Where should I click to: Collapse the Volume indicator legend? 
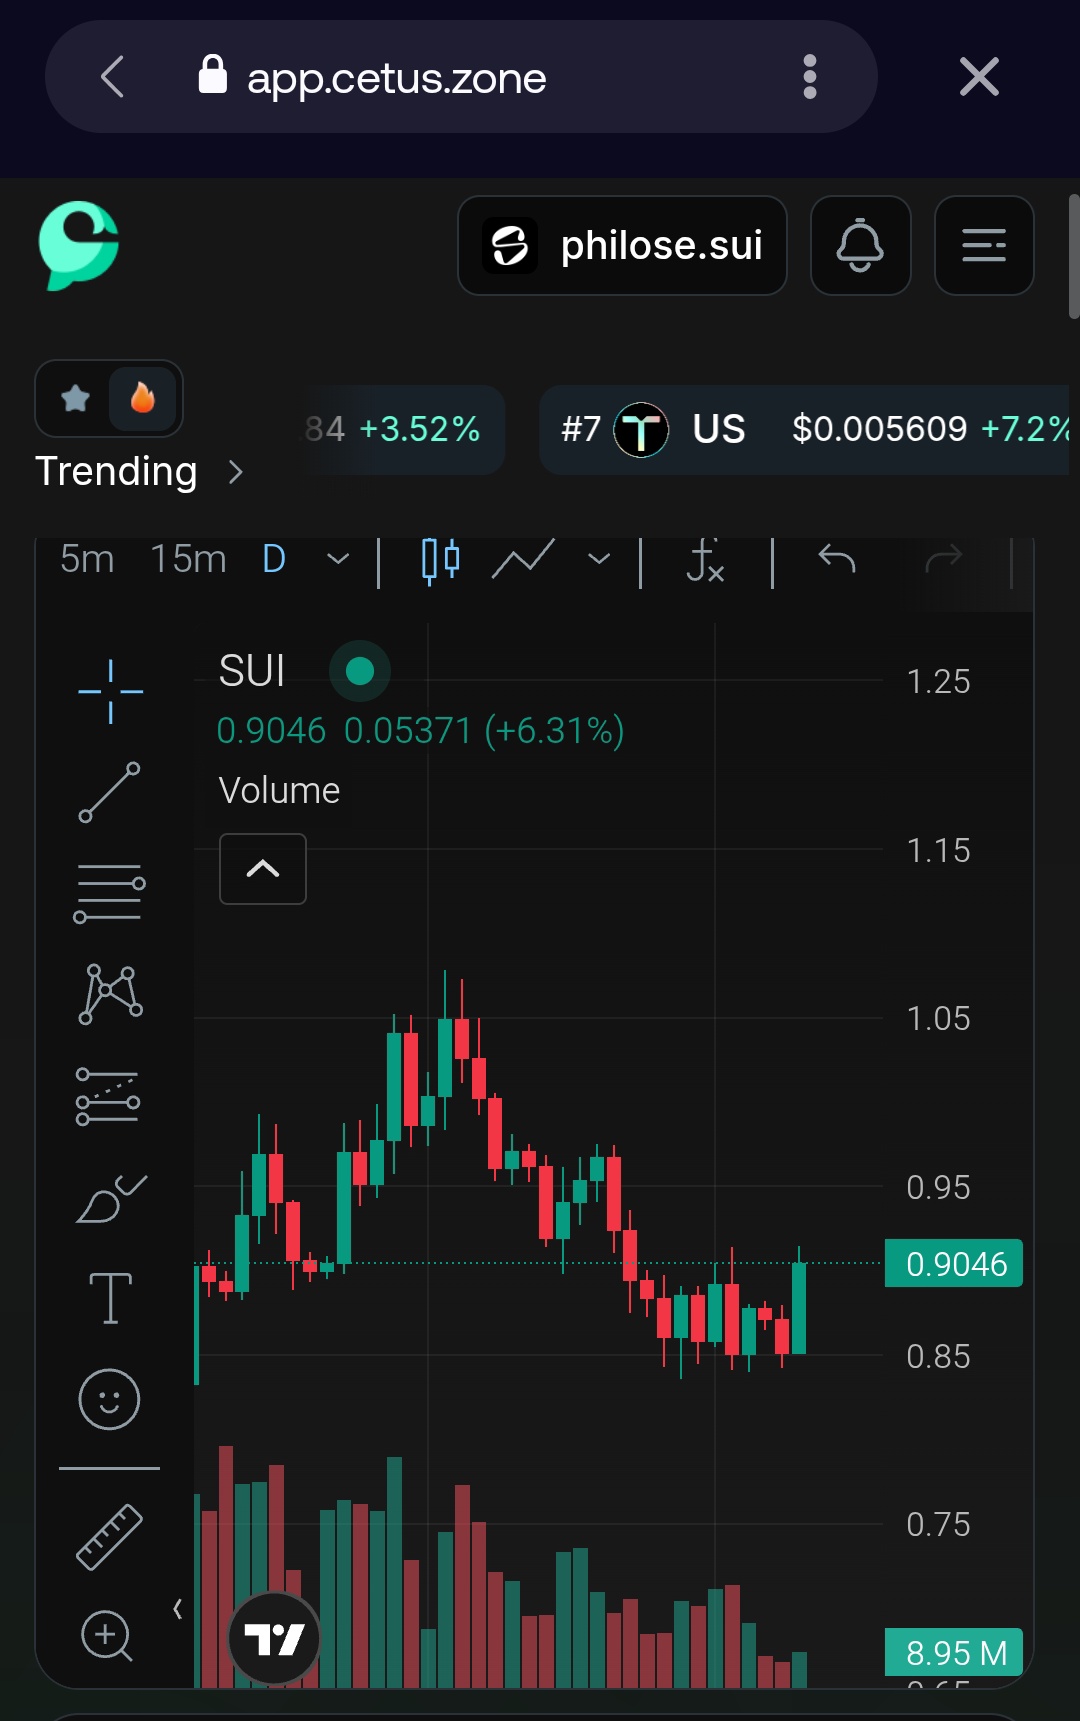coord(263,869)
